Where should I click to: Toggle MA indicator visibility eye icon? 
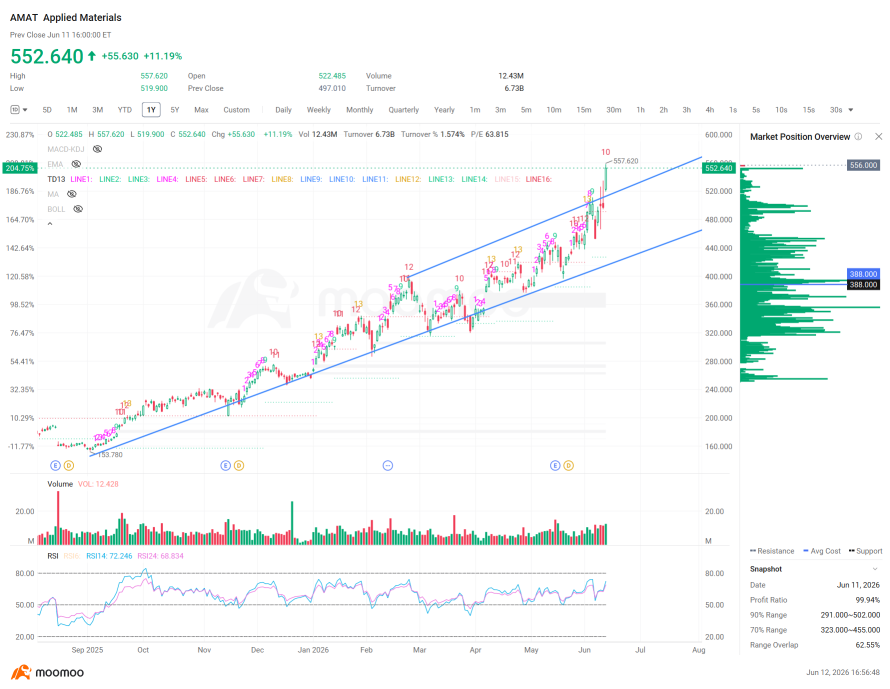(72, 194)
